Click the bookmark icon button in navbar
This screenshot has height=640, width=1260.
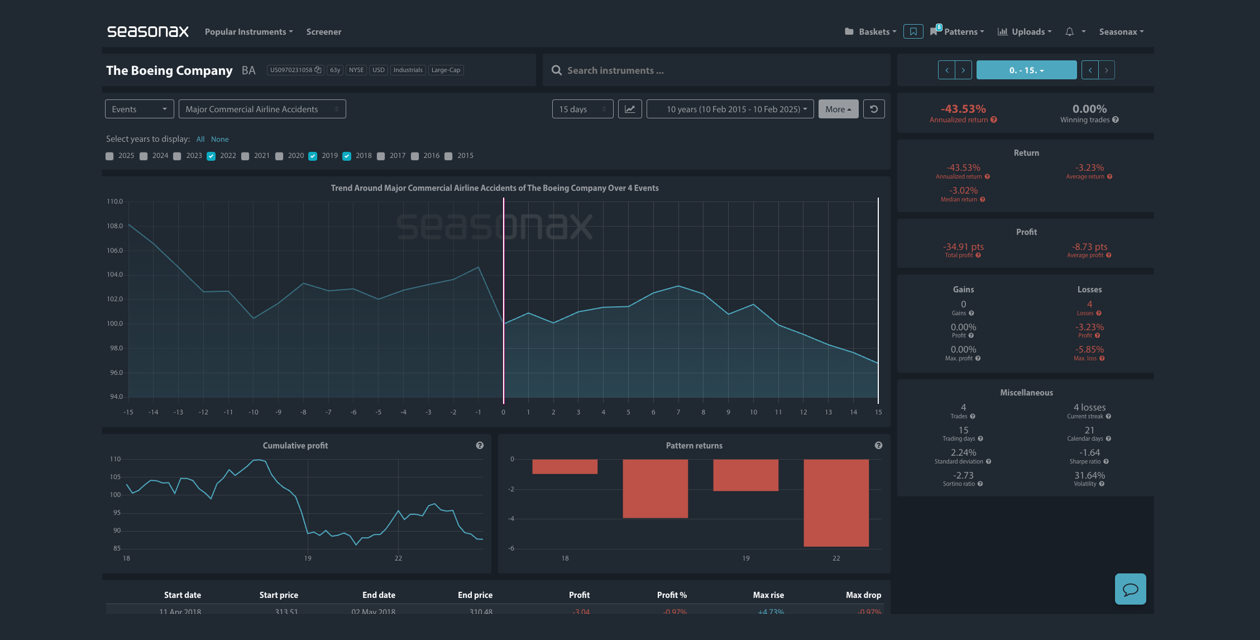point(913,32)
